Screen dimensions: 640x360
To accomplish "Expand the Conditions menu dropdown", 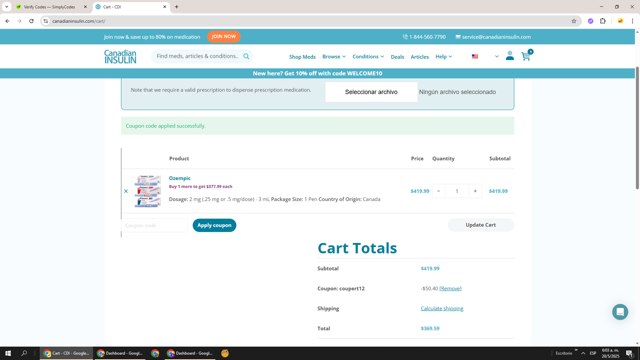I will pos(368,56).
